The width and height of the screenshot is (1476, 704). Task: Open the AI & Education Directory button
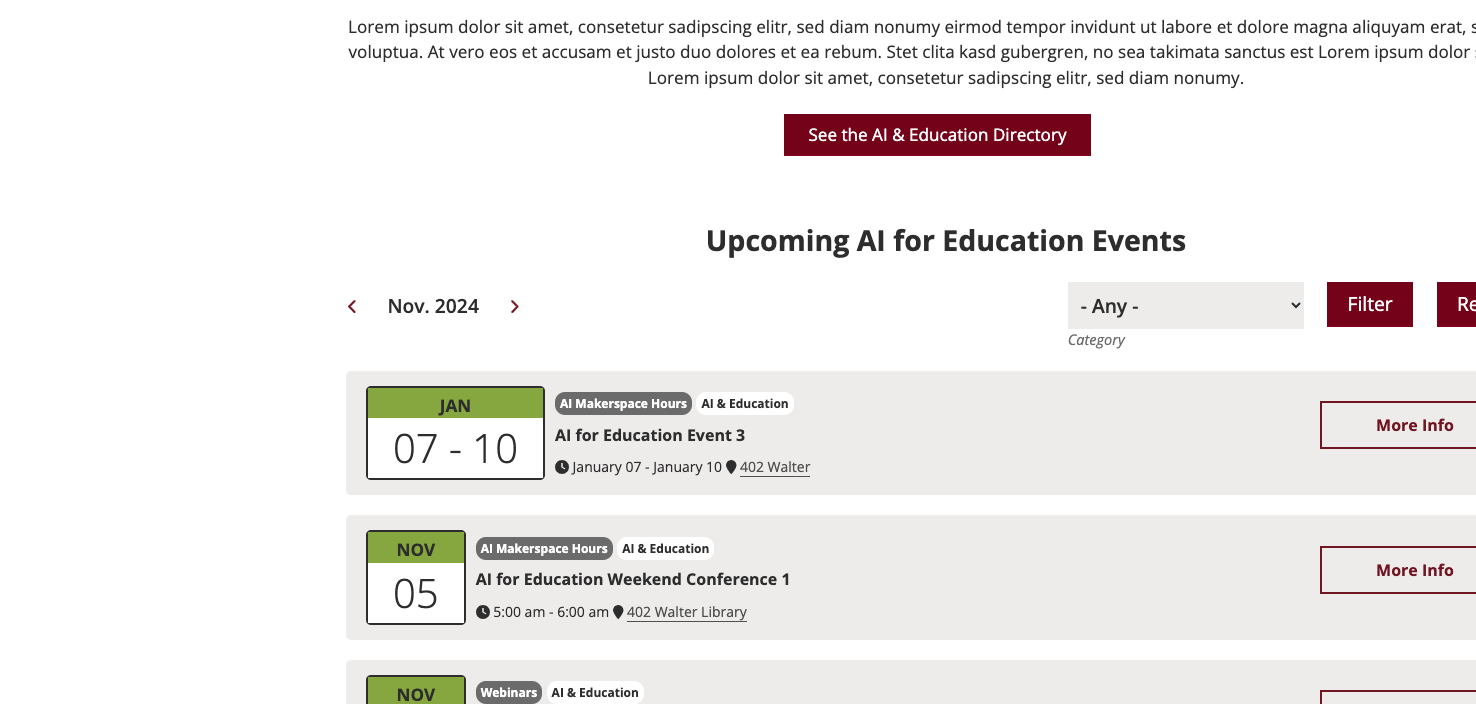(x=937, y=135)
